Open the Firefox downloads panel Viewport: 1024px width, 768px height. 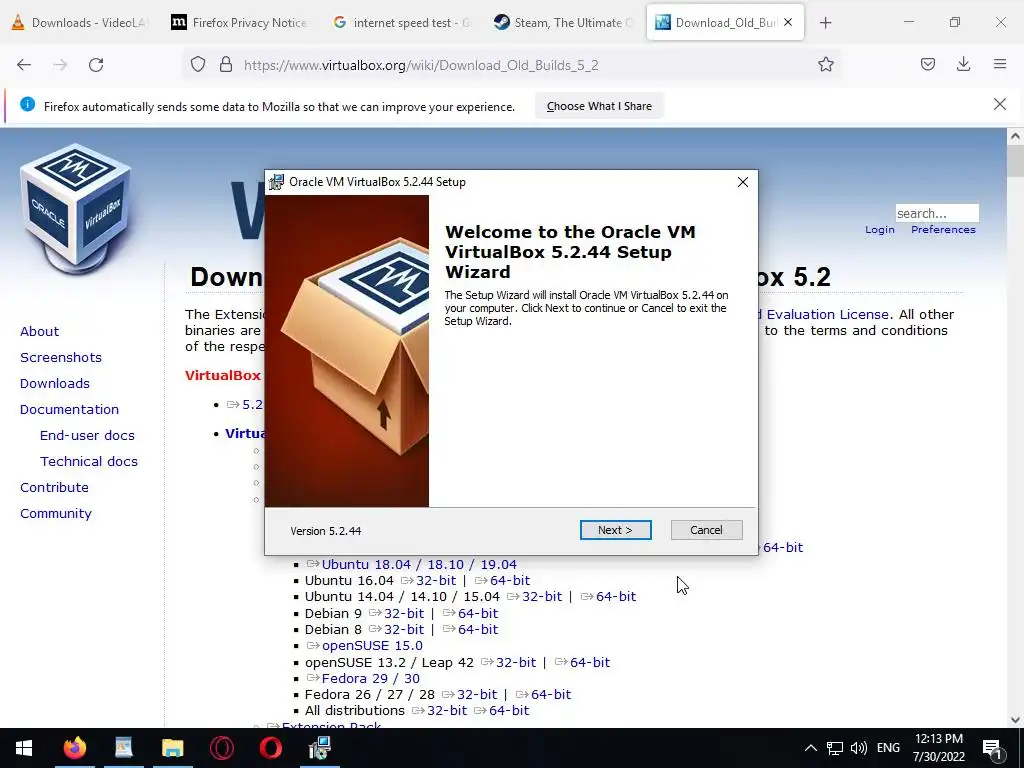coord(963,65)
